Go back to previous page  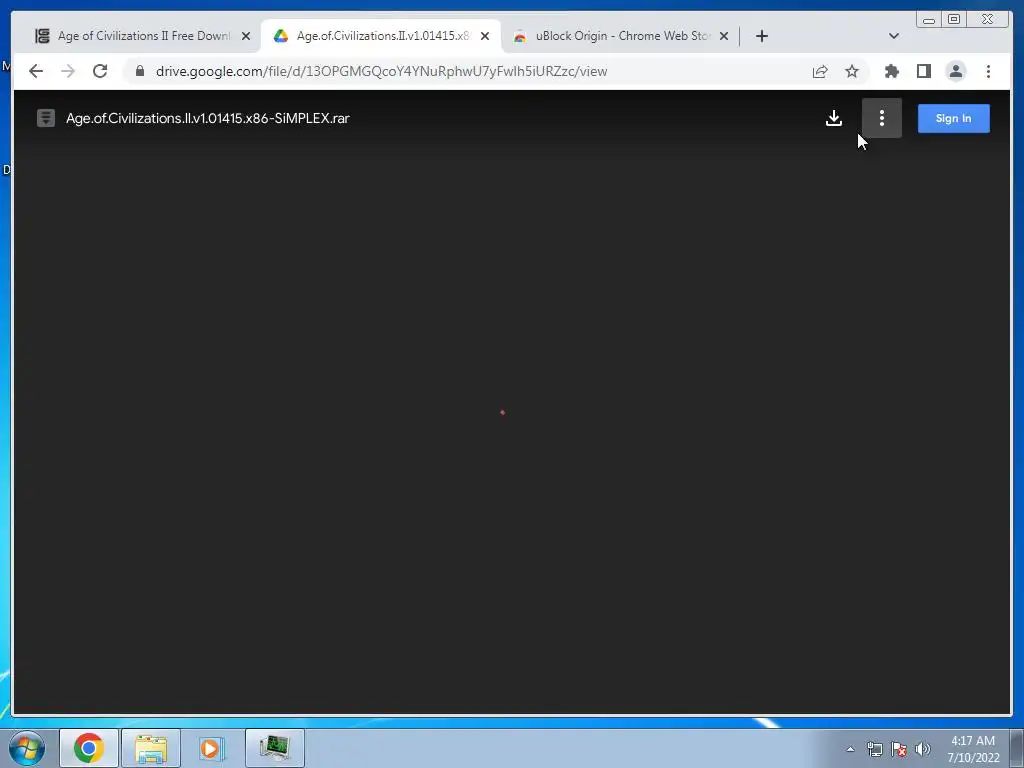pyautogui.click(x=36, y=71)
